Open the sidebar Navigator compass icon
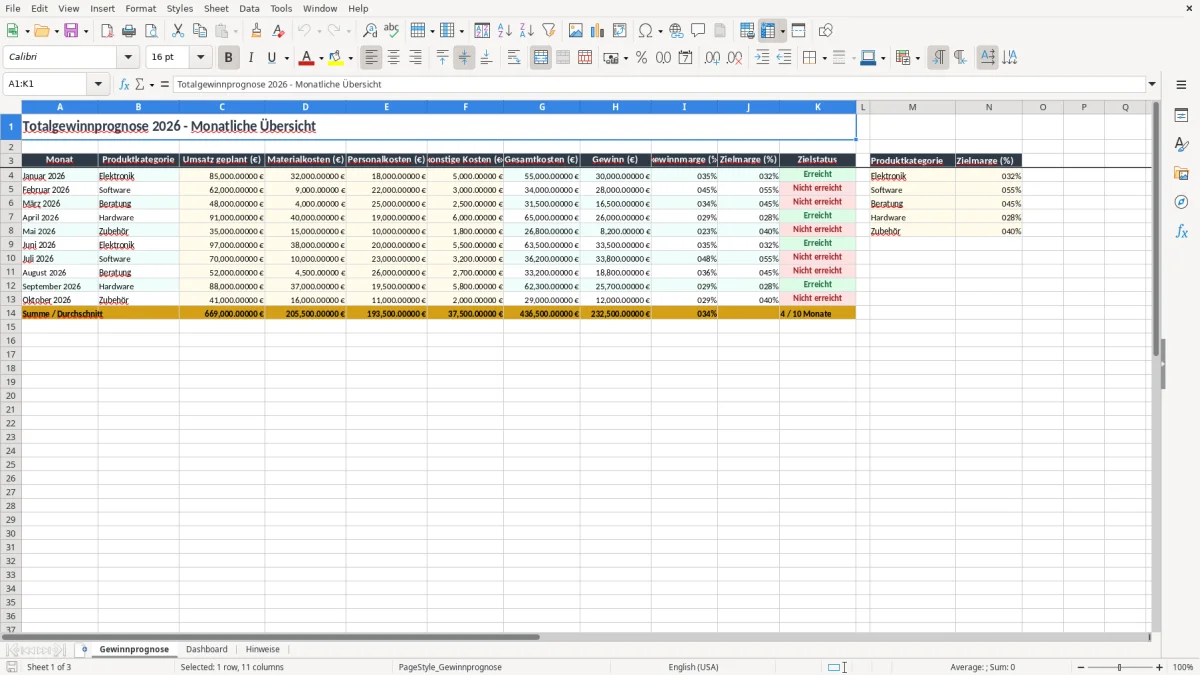The width and height of the screenshot is (1200, 675). point(1181,202)
